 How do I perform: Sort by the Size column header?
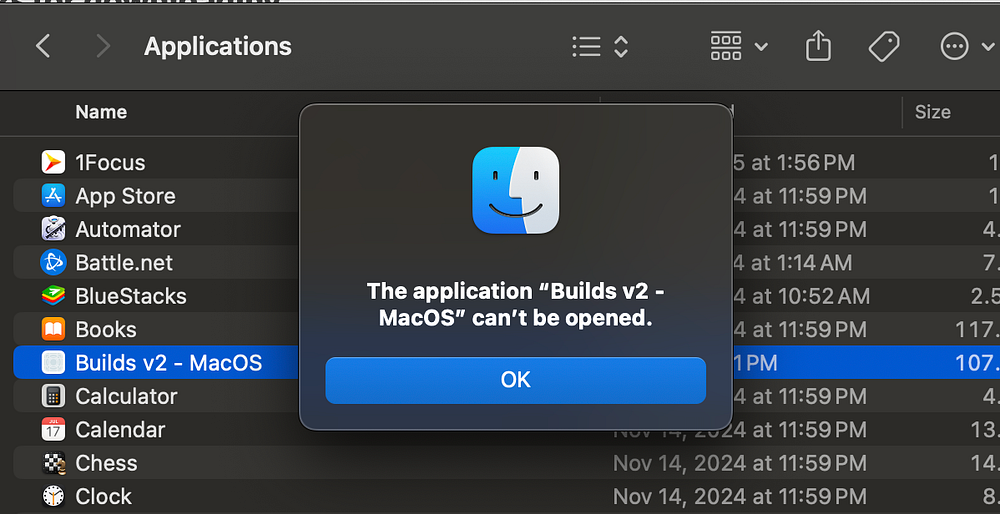(932, 112)
